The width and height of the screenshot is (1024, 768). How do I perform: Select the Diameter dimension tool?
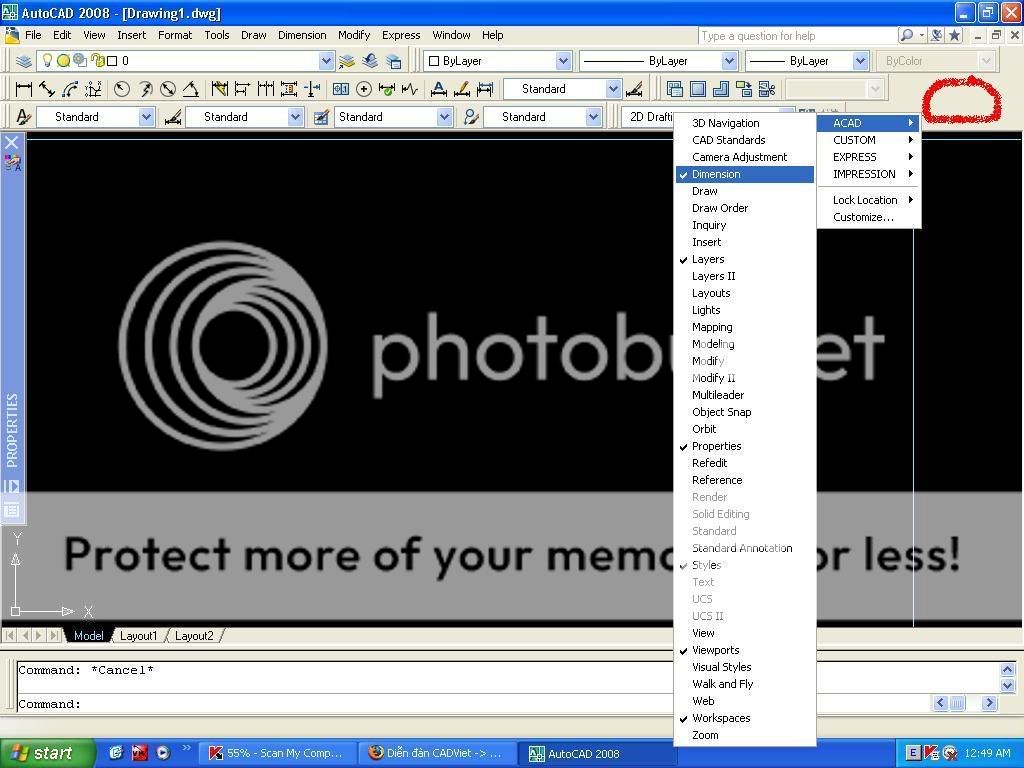coord(168,89)
